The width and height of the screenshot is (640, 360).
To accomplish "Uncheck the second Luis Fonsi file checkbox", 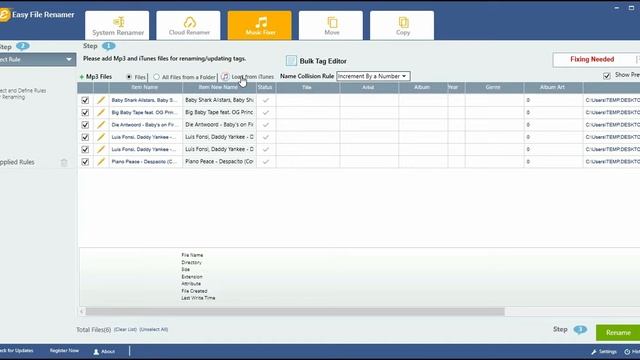I will [85, 149].
